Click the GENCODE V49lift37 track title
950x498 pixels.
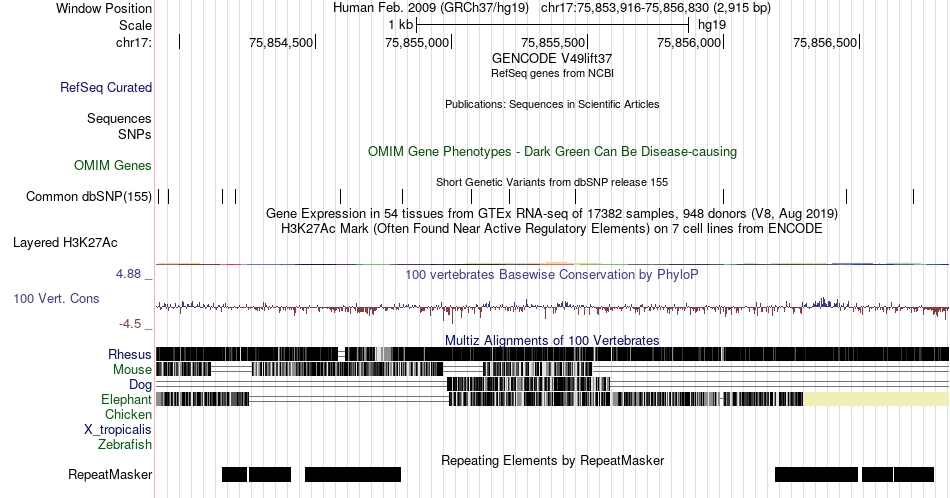click(x=552, y=59)
